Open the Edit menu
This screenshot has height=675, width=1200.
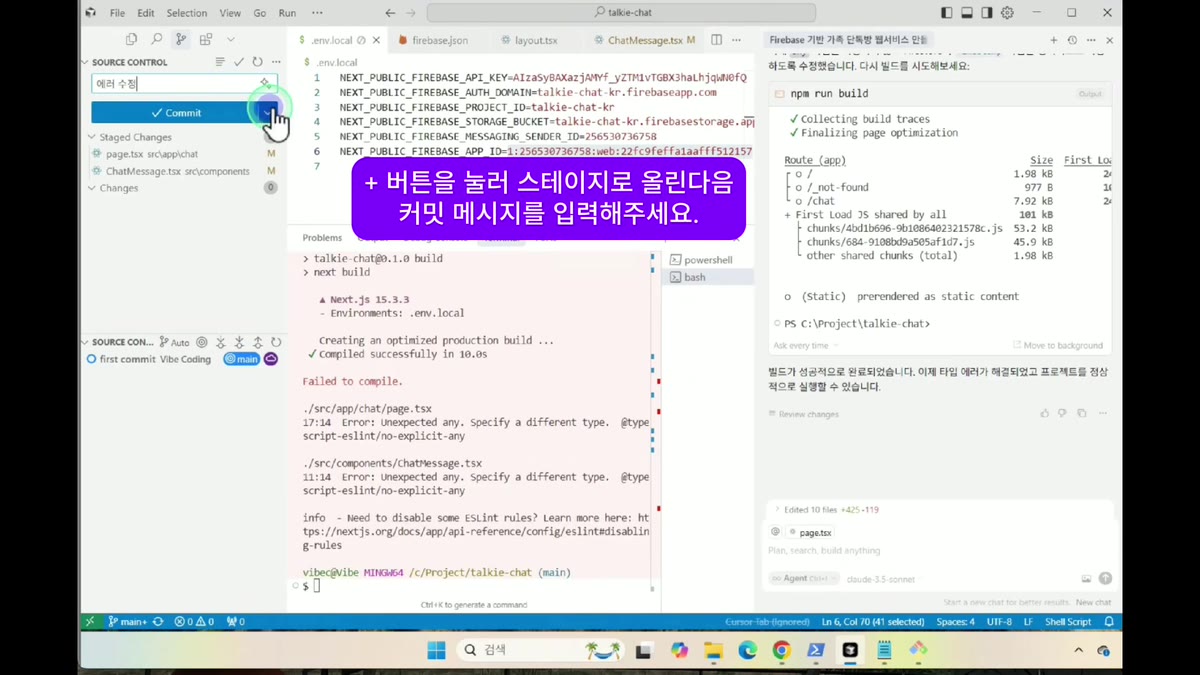point(146,13)
